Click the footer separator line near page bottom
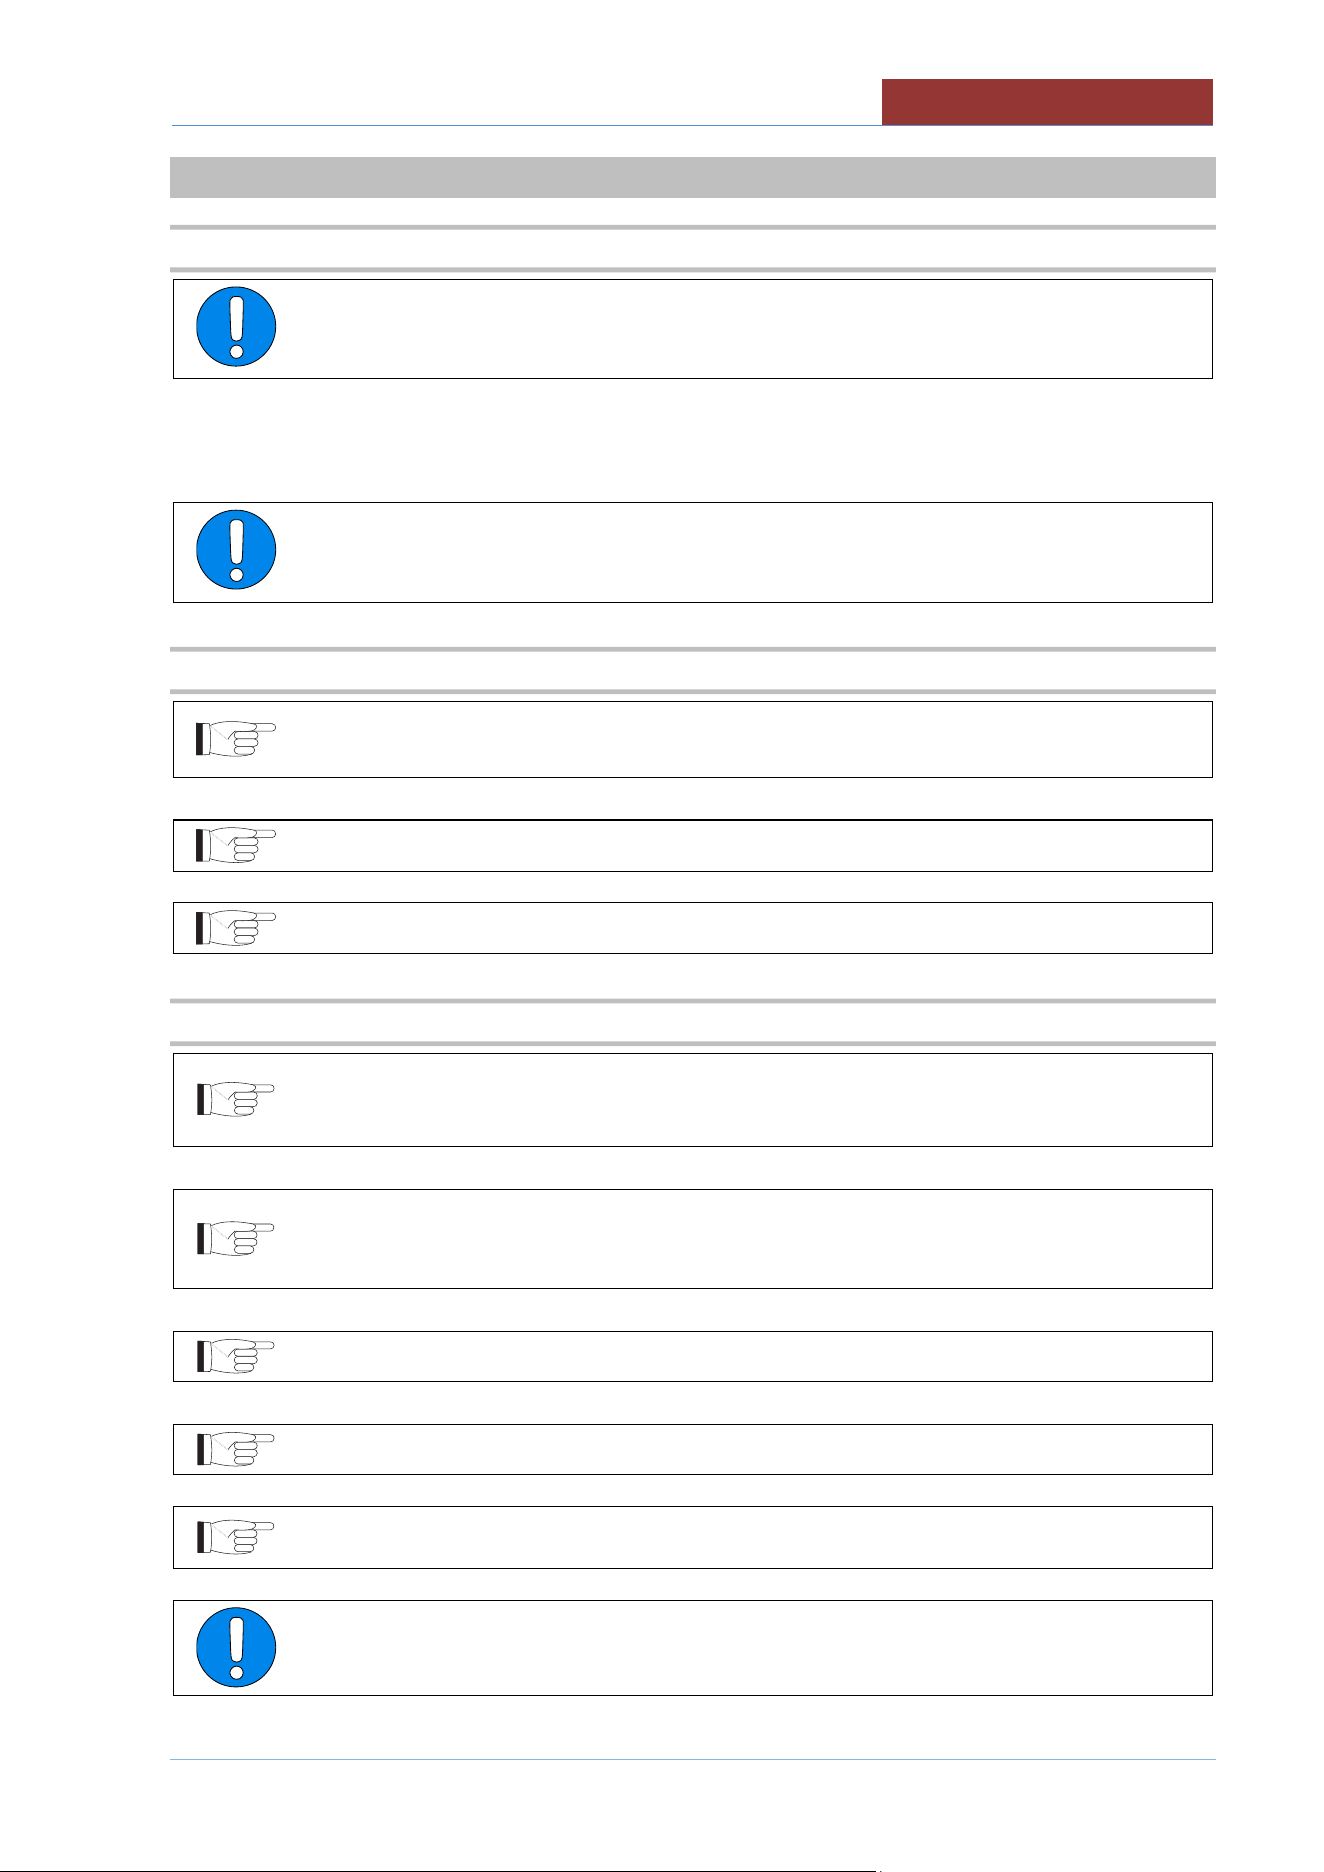Image resolution: width=1324 pixels, height=1872 pixels. click(x=692, y=1759)
